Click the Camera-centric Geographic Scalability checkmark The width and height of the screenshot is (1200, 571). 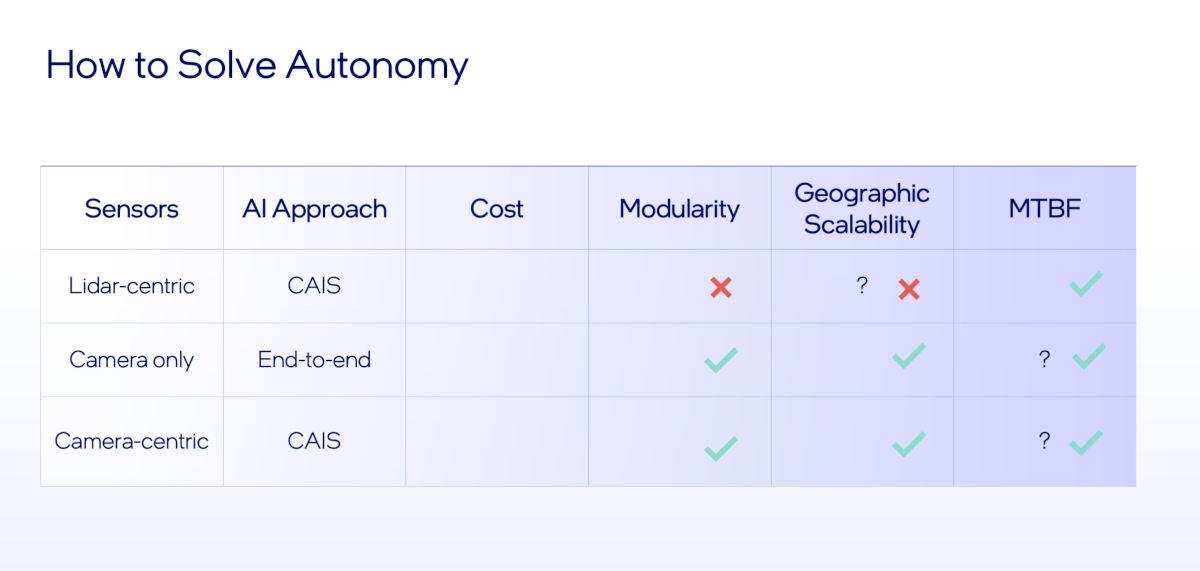point(908,444)
